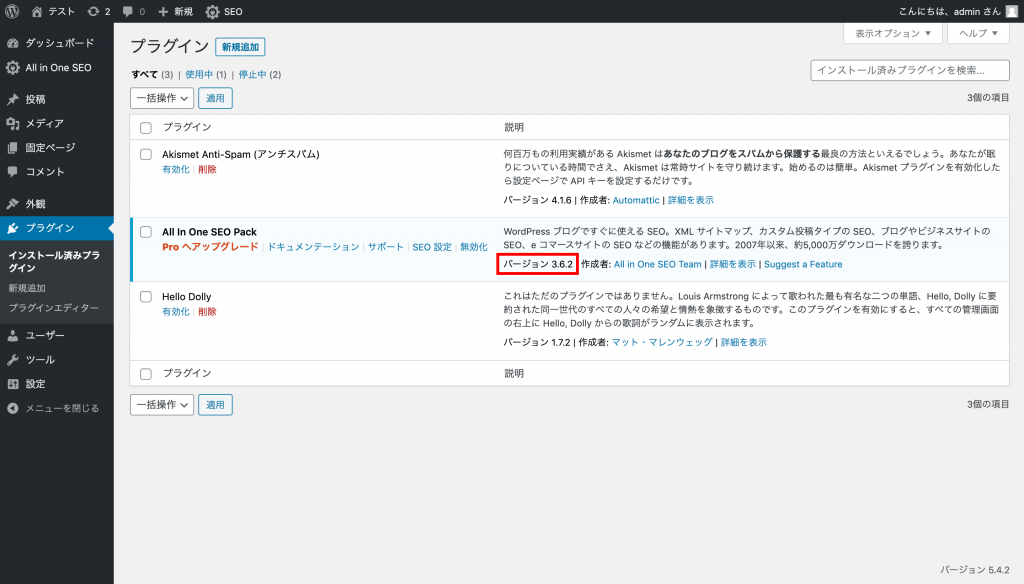Click the 設定 sidebar icon
The height and width of the screenshot is (584, 1024).
coord(12,384)
